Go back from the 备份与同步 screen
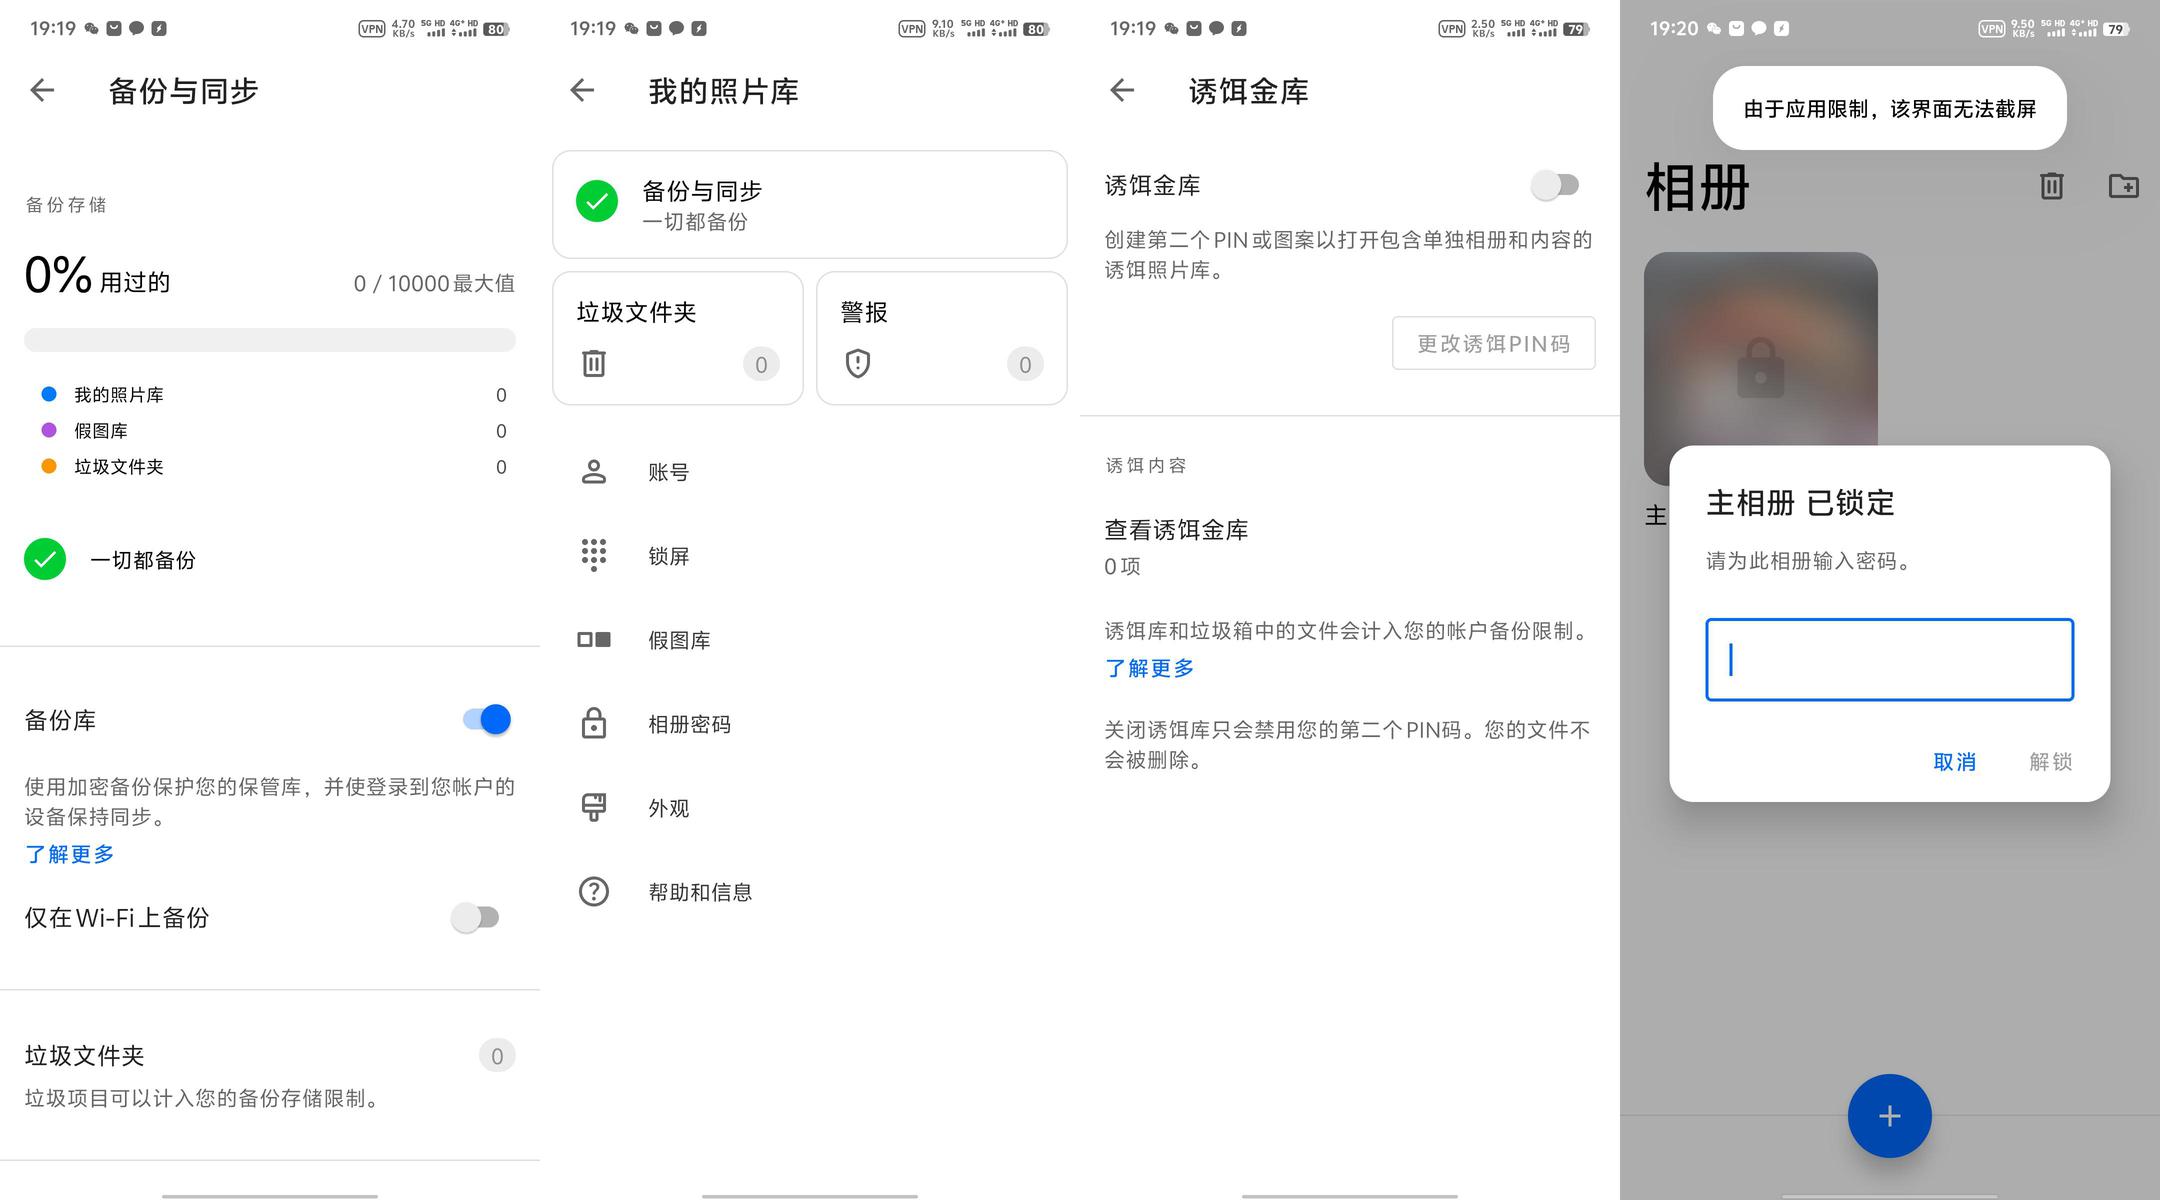The height and width of the screenshot is (1200, 2160). pyautogui.click(x=42, y=91)
